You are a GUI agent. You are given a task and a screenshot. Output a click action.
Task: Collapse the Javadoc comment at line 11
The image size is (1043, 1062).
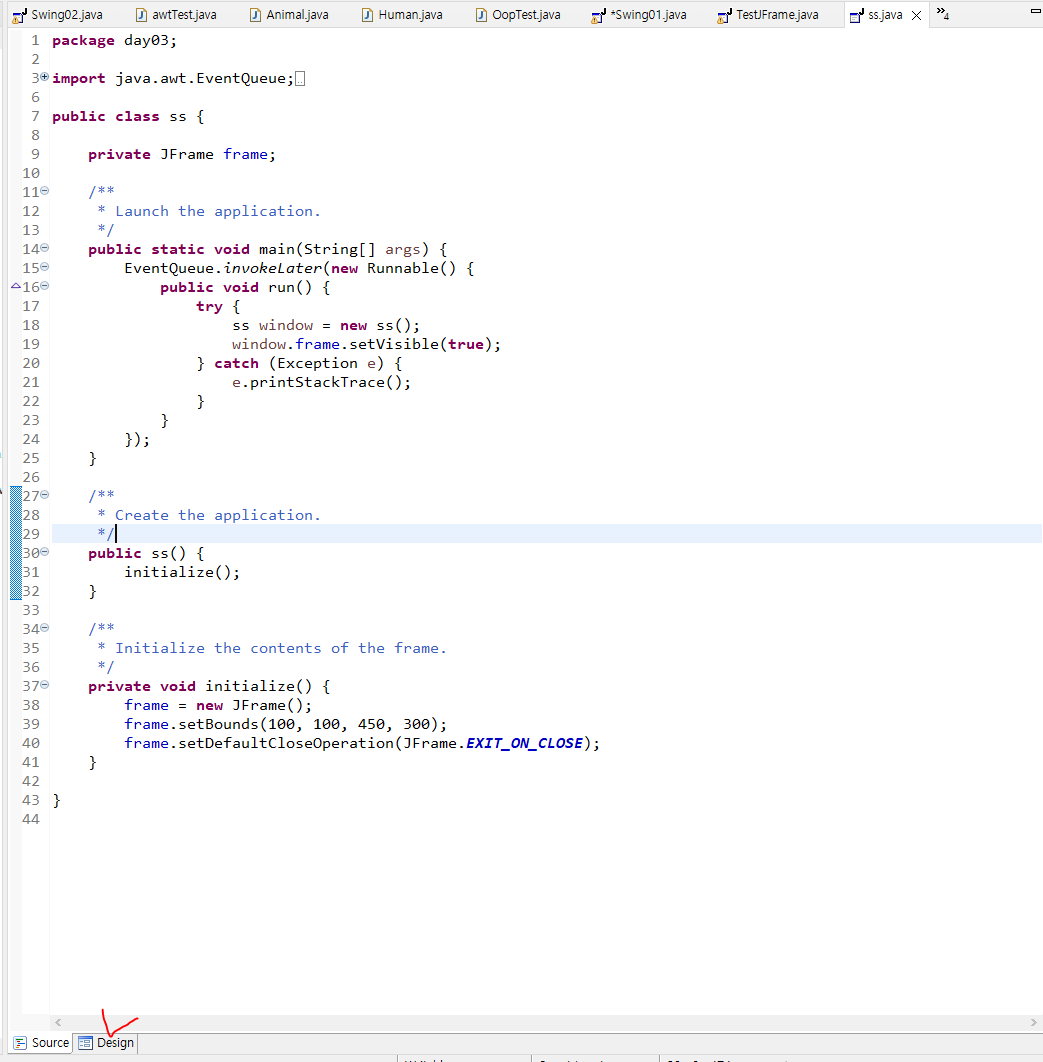click(45, 191)
